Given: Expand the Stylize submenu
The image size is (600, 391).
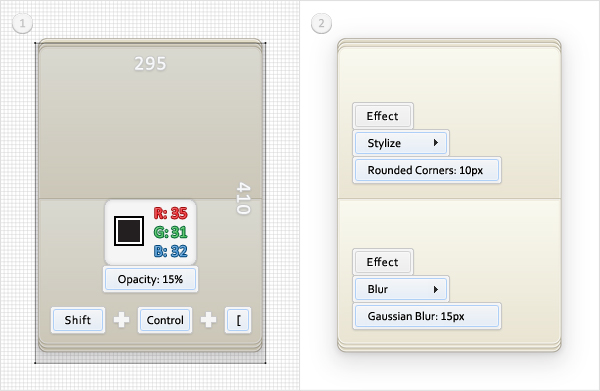Looking at the screenshot, I should (x=401, y=143).
